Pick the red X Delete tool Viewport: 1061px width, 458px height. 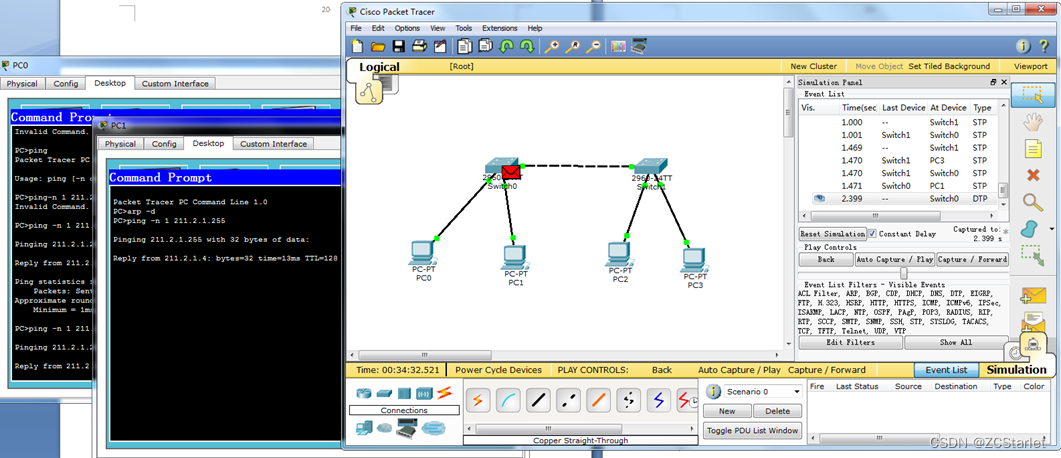click(1033, 175)
